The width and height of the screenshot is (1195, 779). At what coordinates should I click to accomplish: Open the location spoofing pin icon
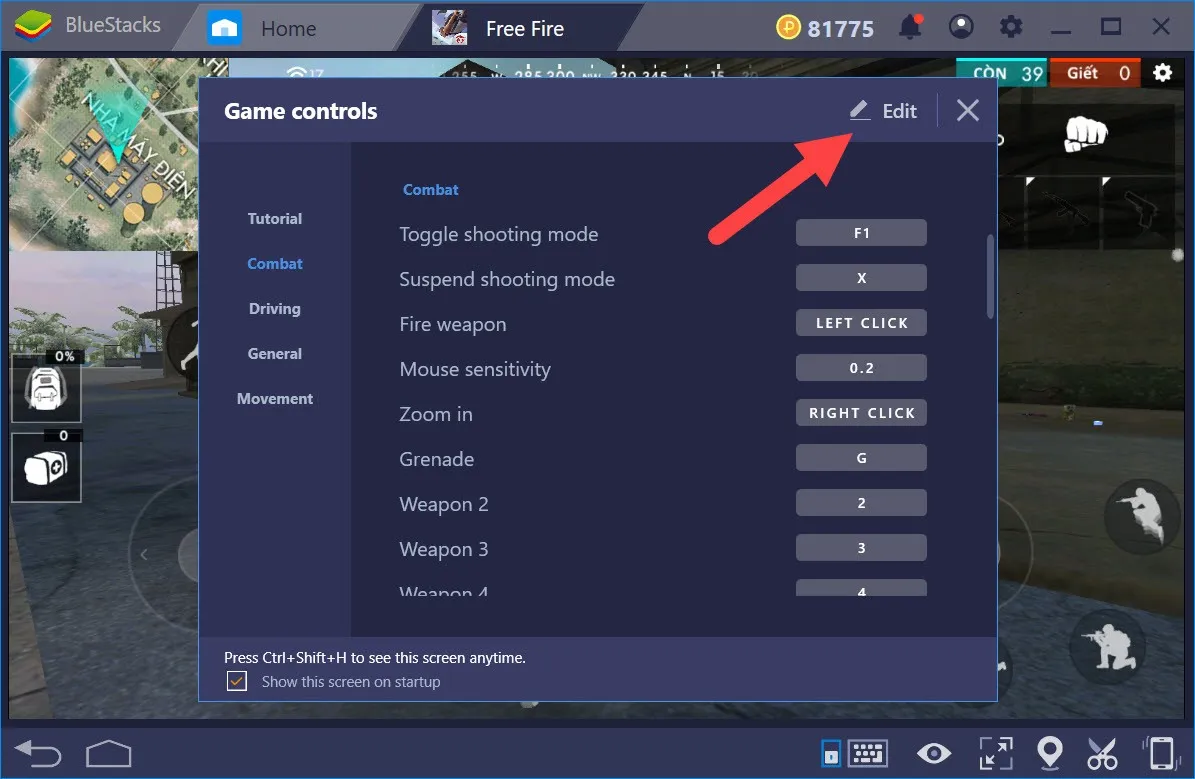coord(1050,752)
